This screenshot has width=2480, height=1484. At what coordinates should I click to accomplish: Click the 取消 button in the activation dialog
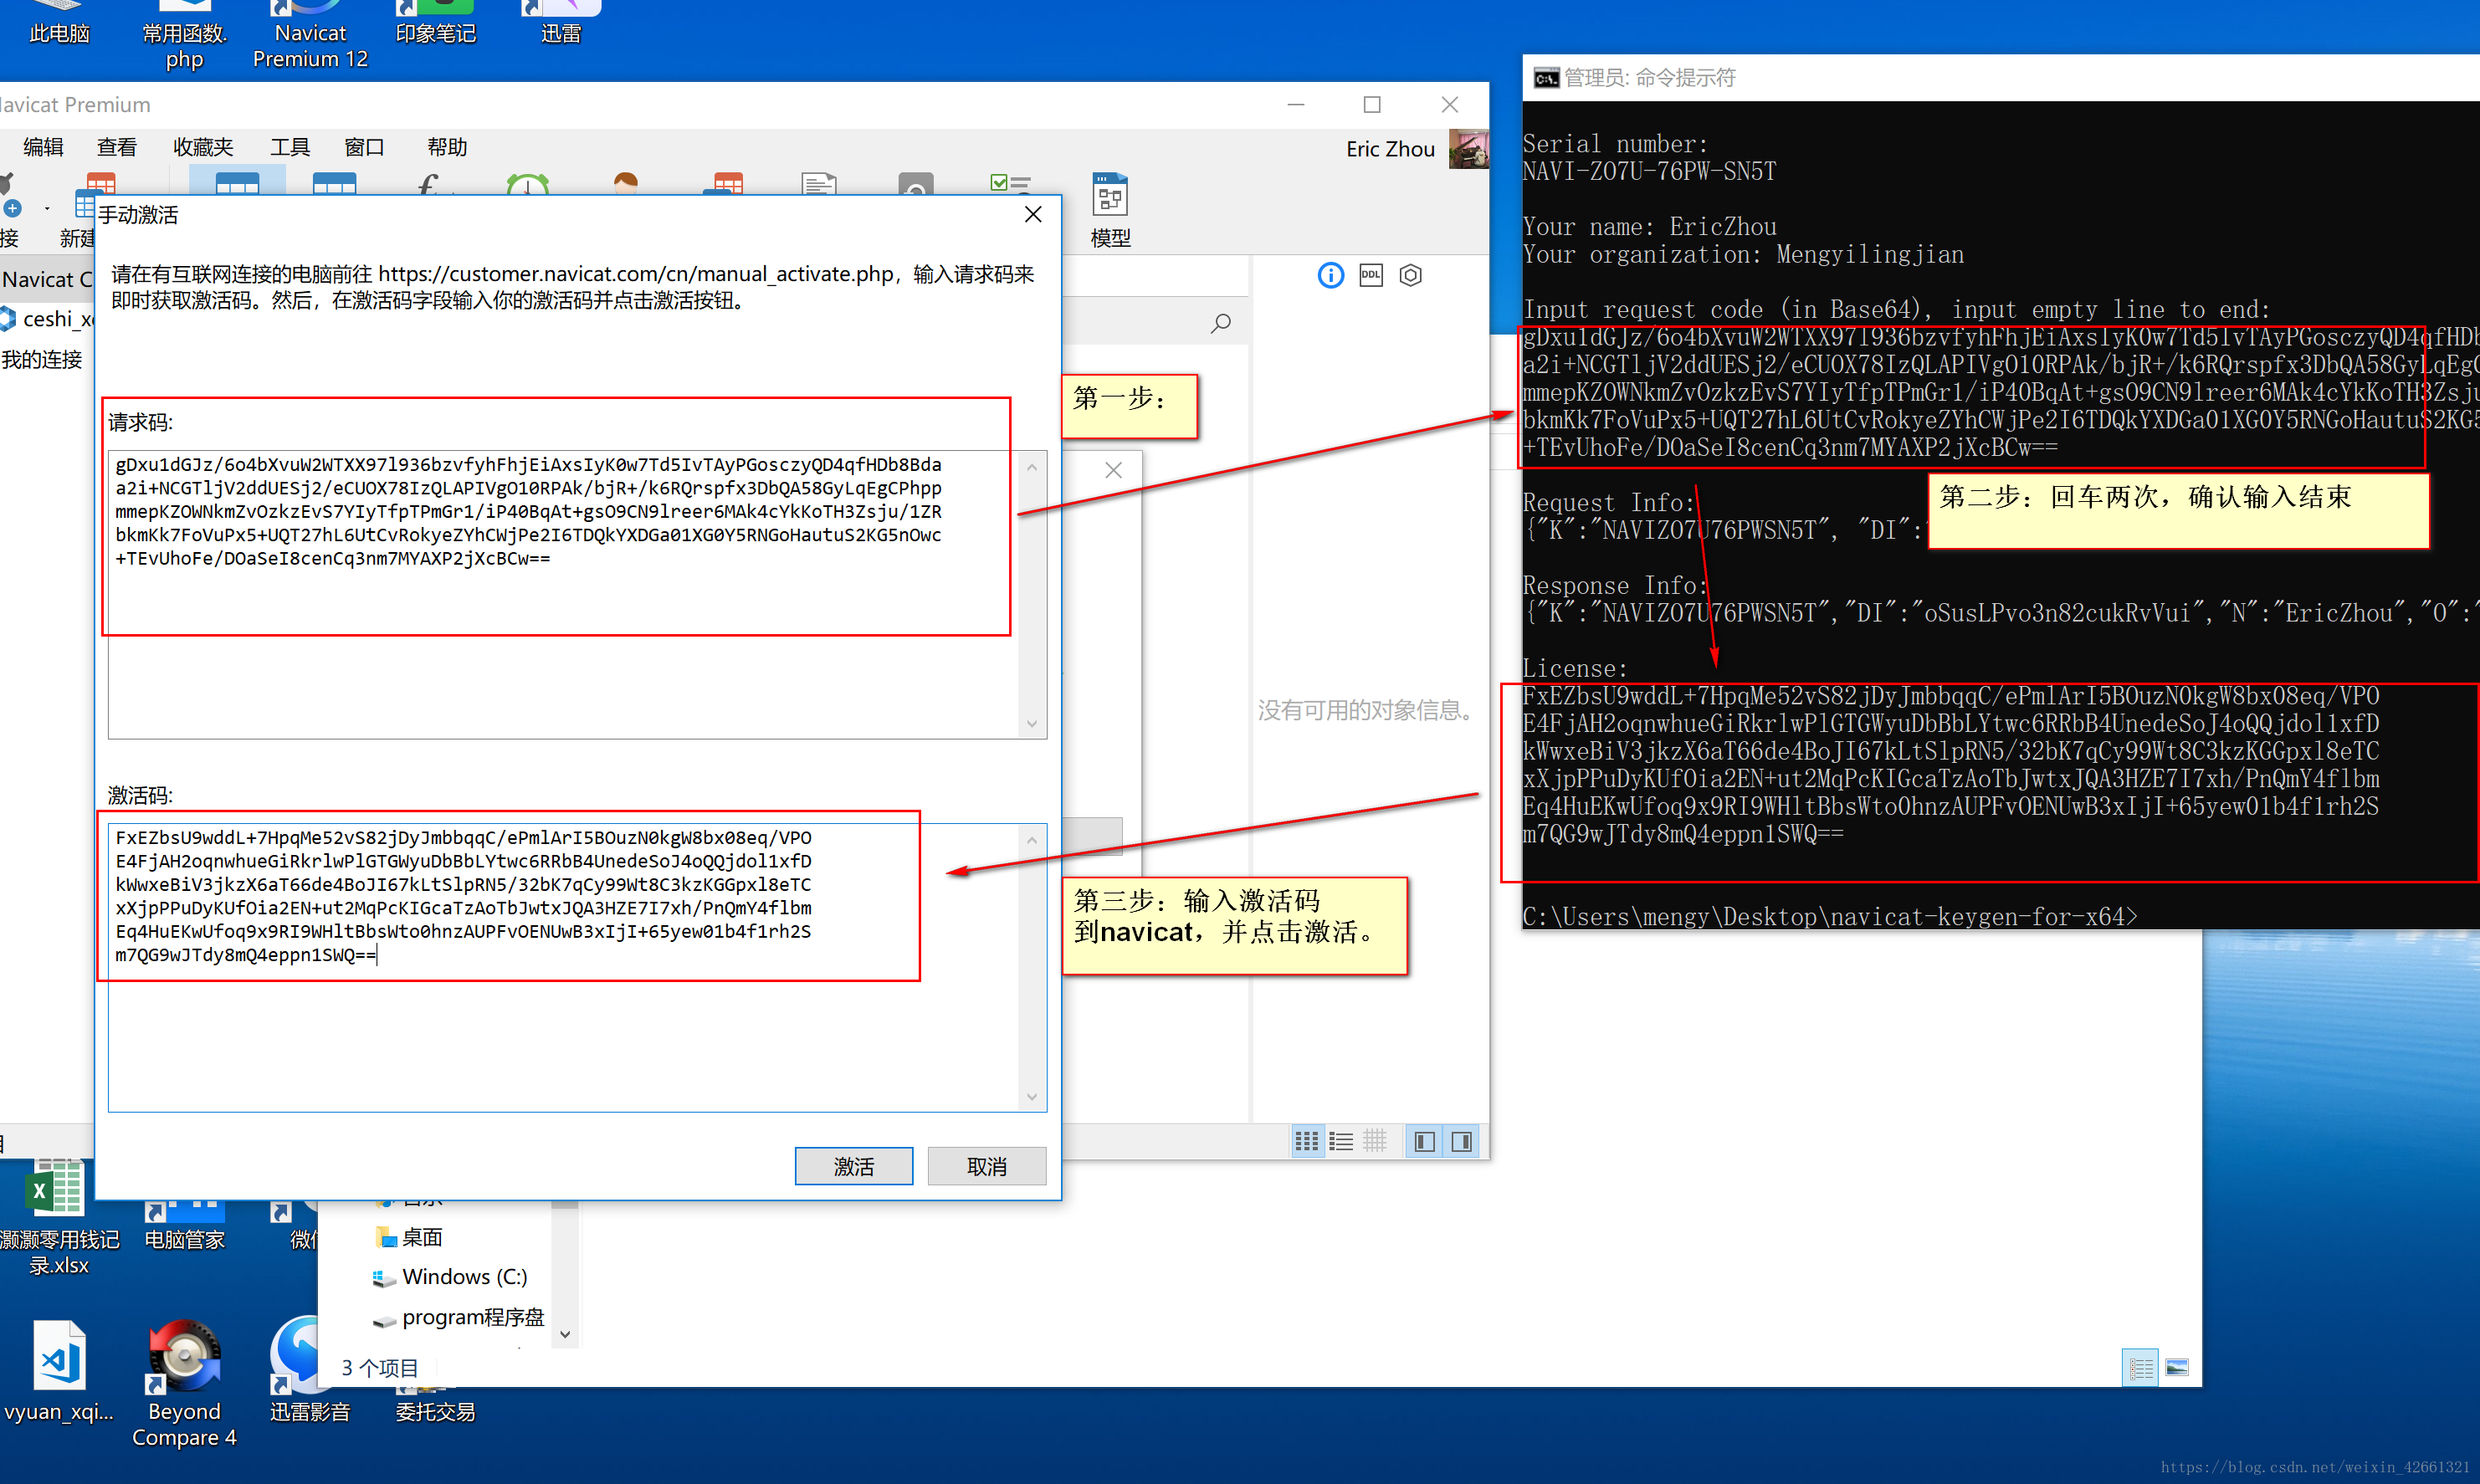click(x=986, y=1166)
